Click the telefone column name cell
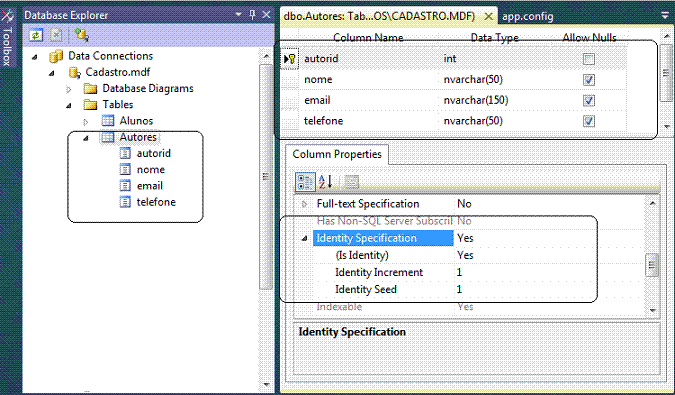 coord(368,121)
